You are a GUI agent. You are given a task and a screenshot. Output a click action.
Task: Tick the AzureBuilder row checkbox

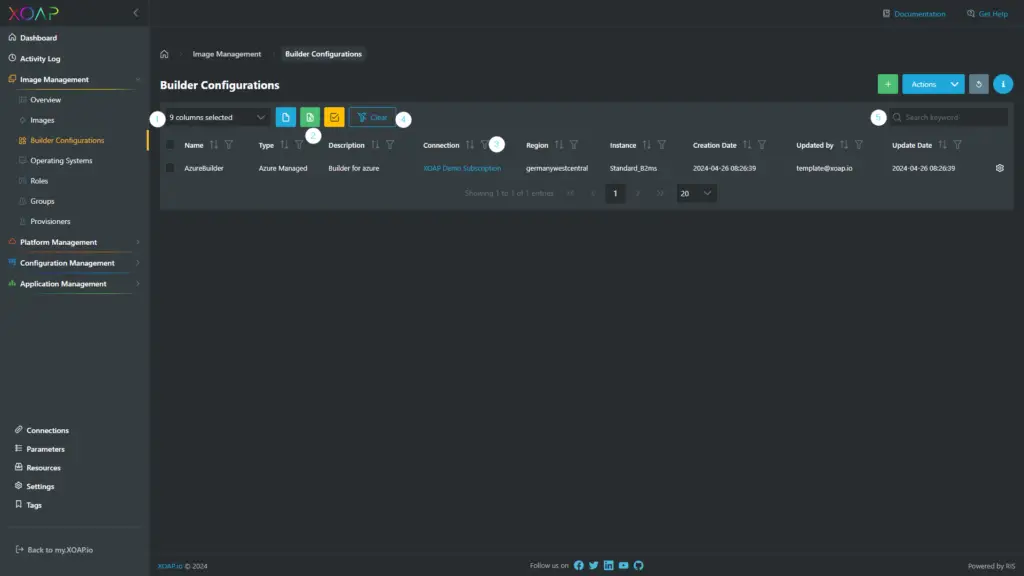170,168
